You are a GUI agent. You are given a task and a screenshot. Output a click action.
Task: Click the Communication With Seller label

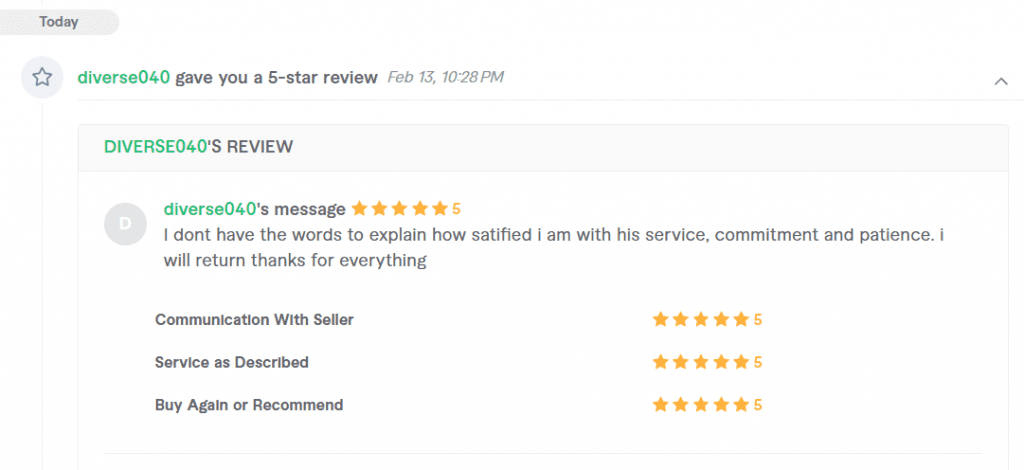click(x=254, y=320)
